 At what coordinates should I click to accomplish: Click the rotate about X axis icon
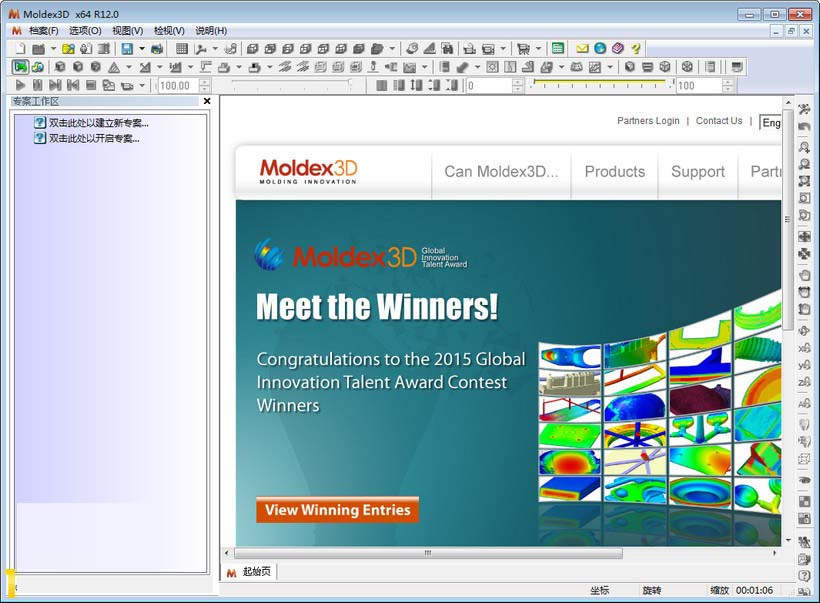(x=804, y=348)
